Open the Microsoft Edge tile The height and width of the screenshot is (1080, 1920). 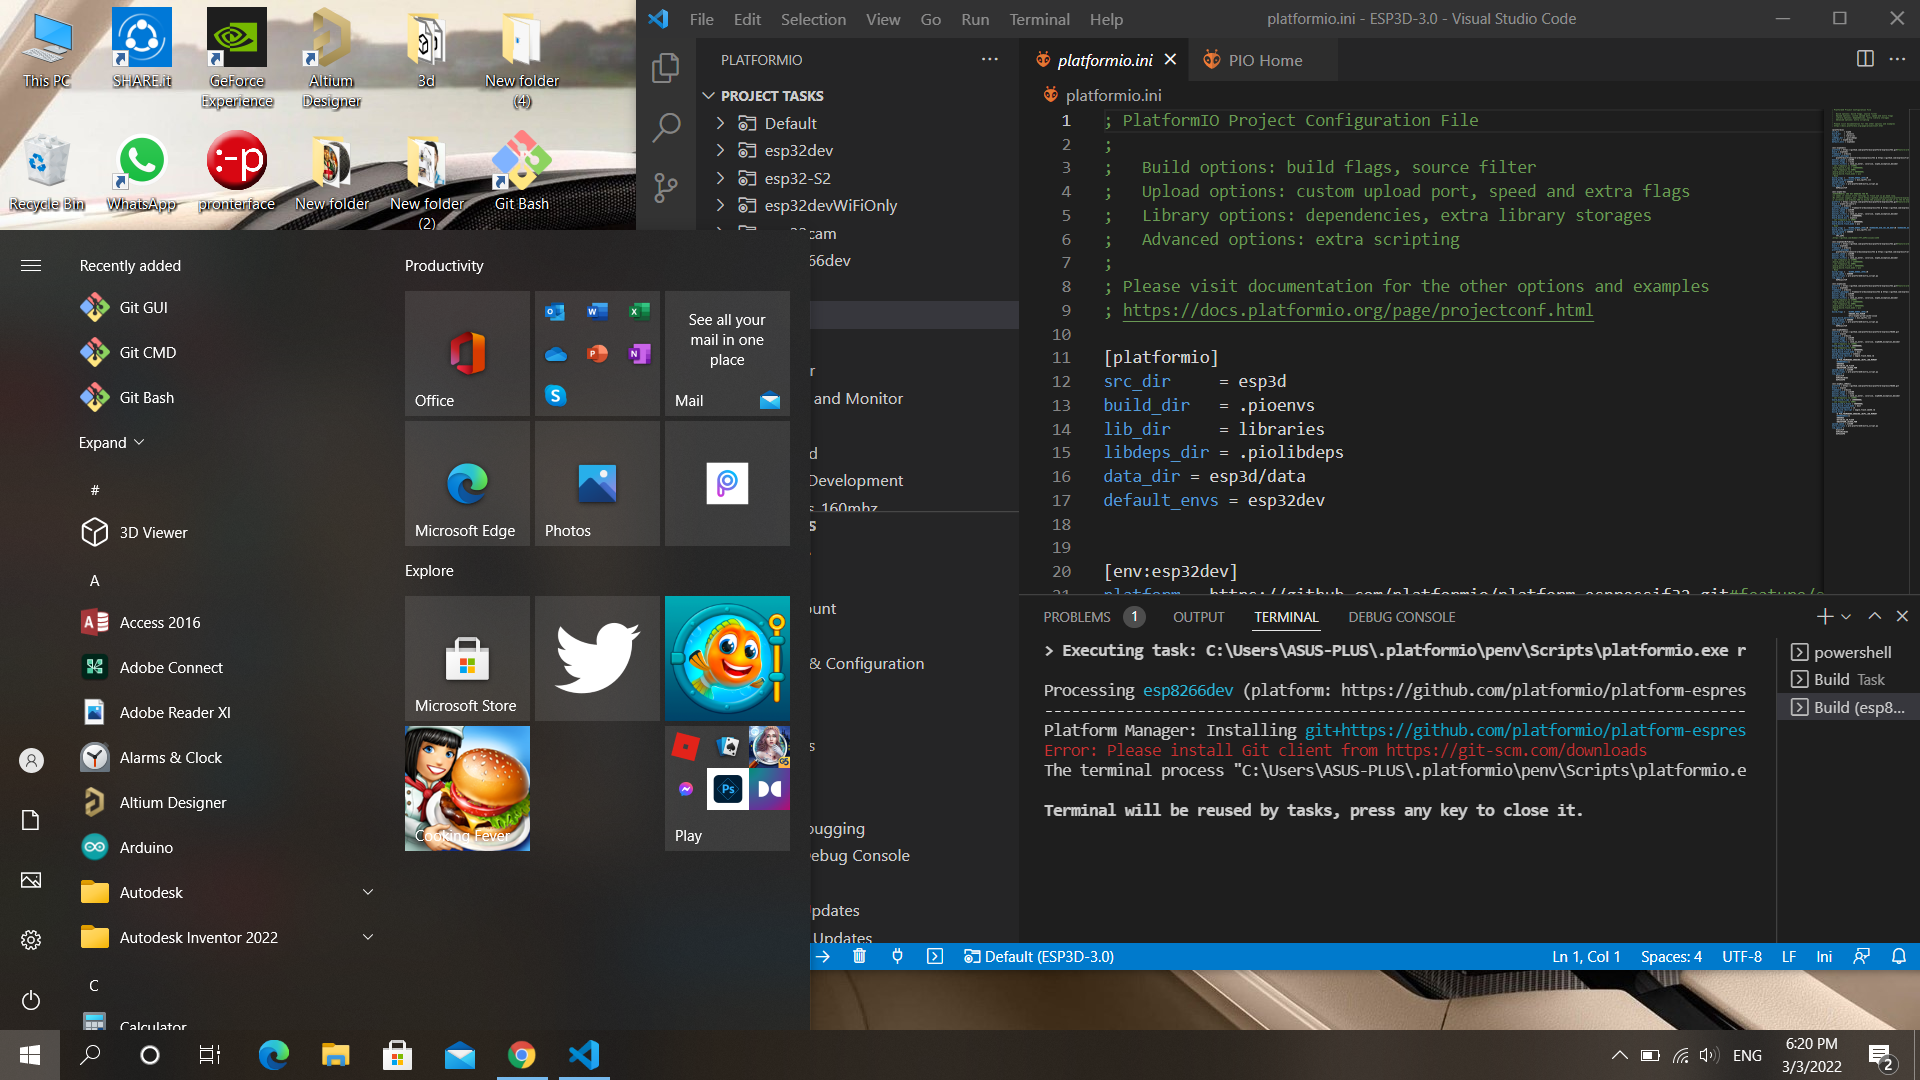click(467, 483)
